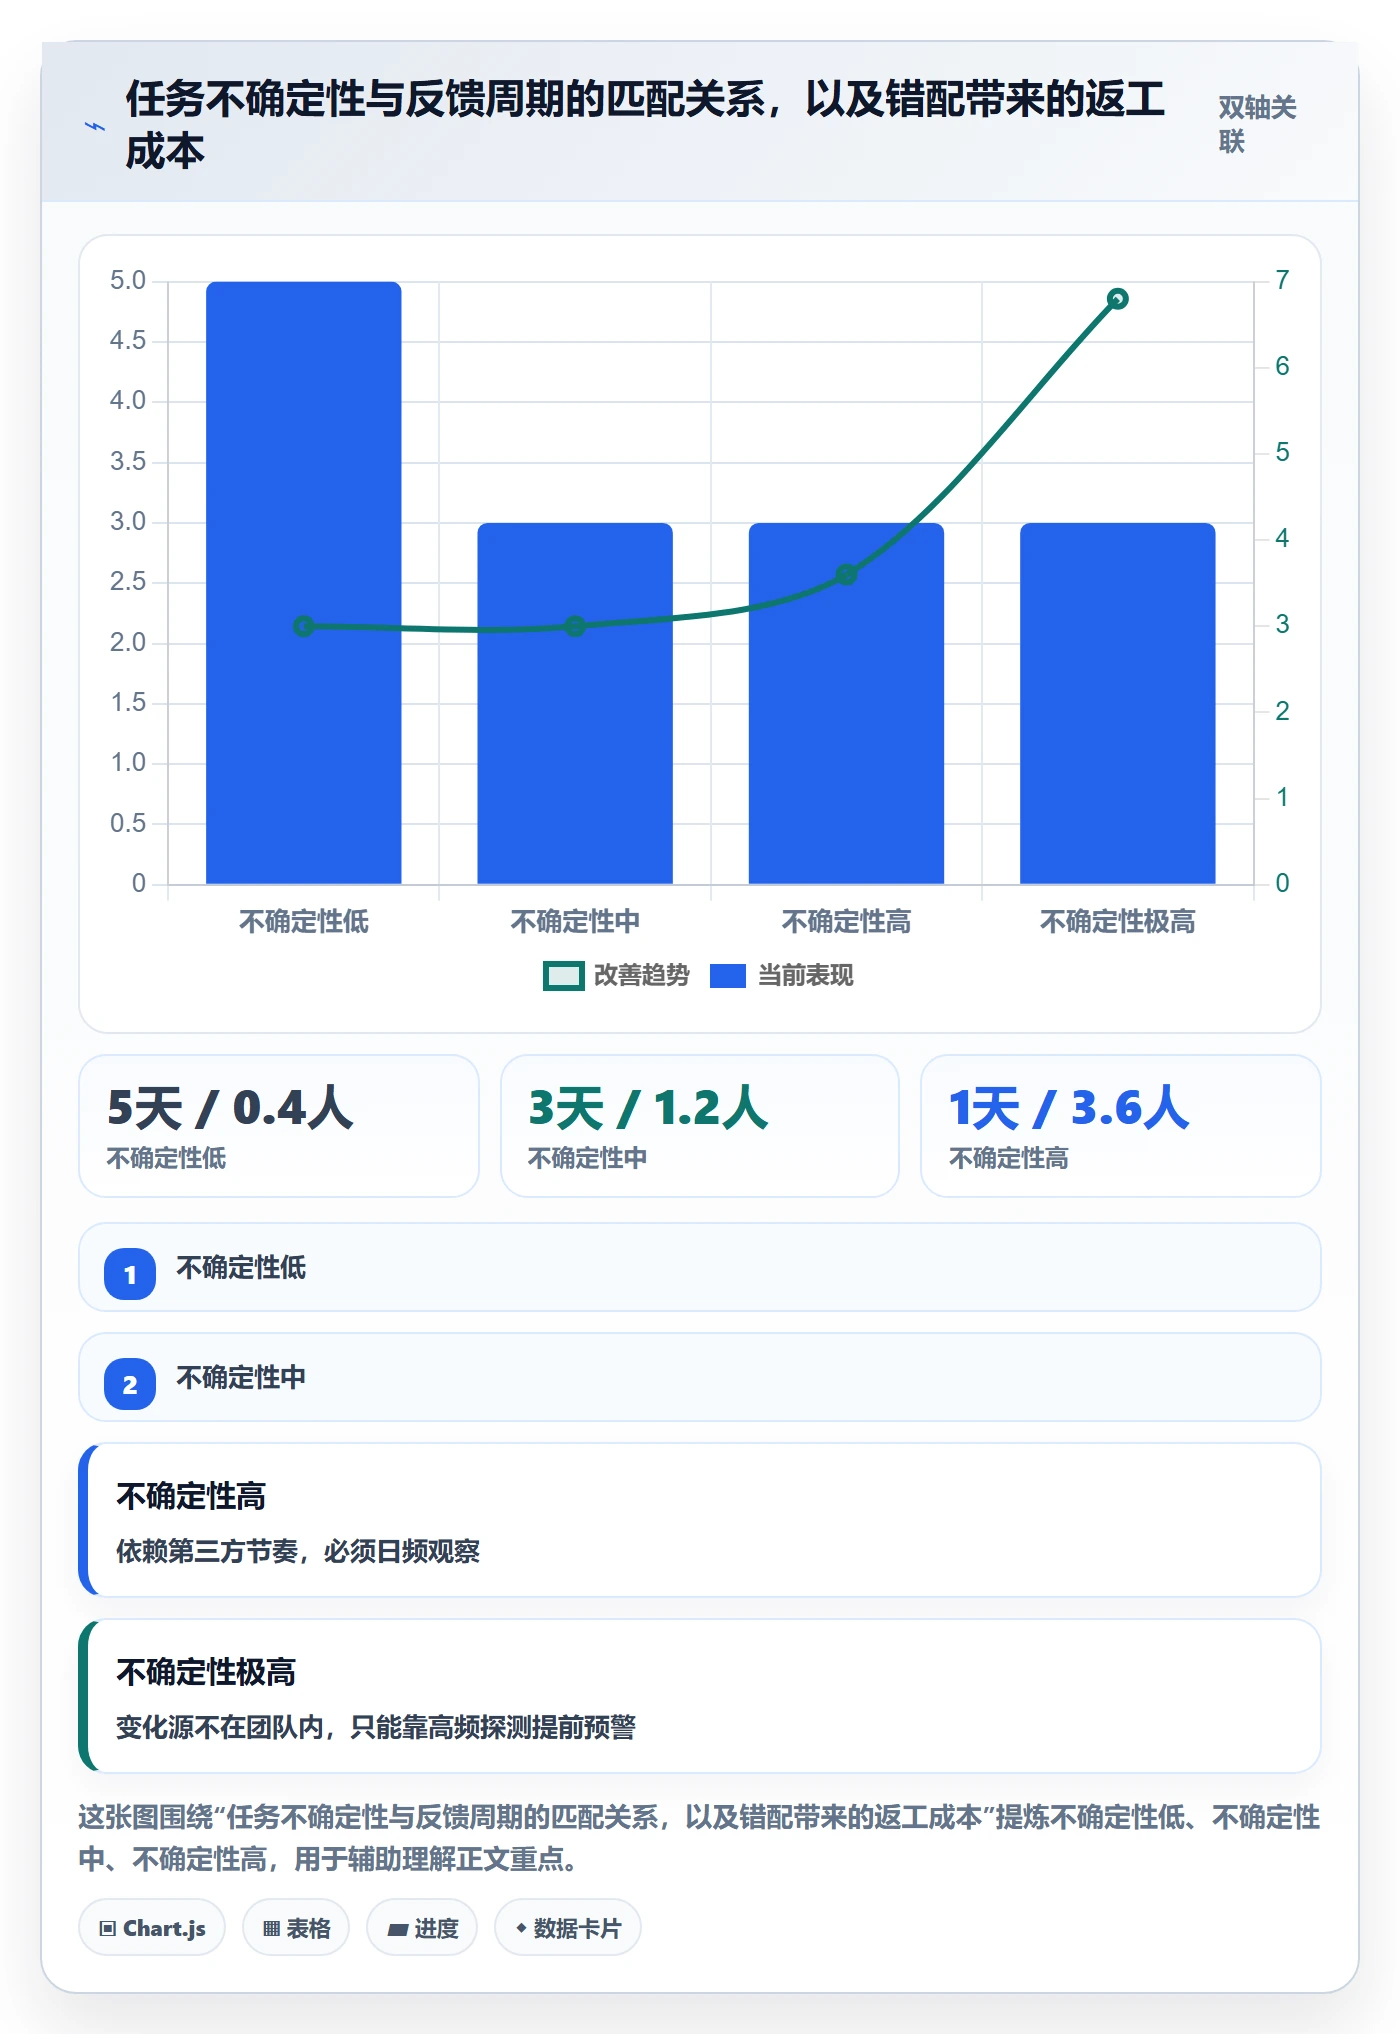Click the lightning icon beside the title
The height and width of the screenshot is (2034, 1400).
click(x=94, y=127)
